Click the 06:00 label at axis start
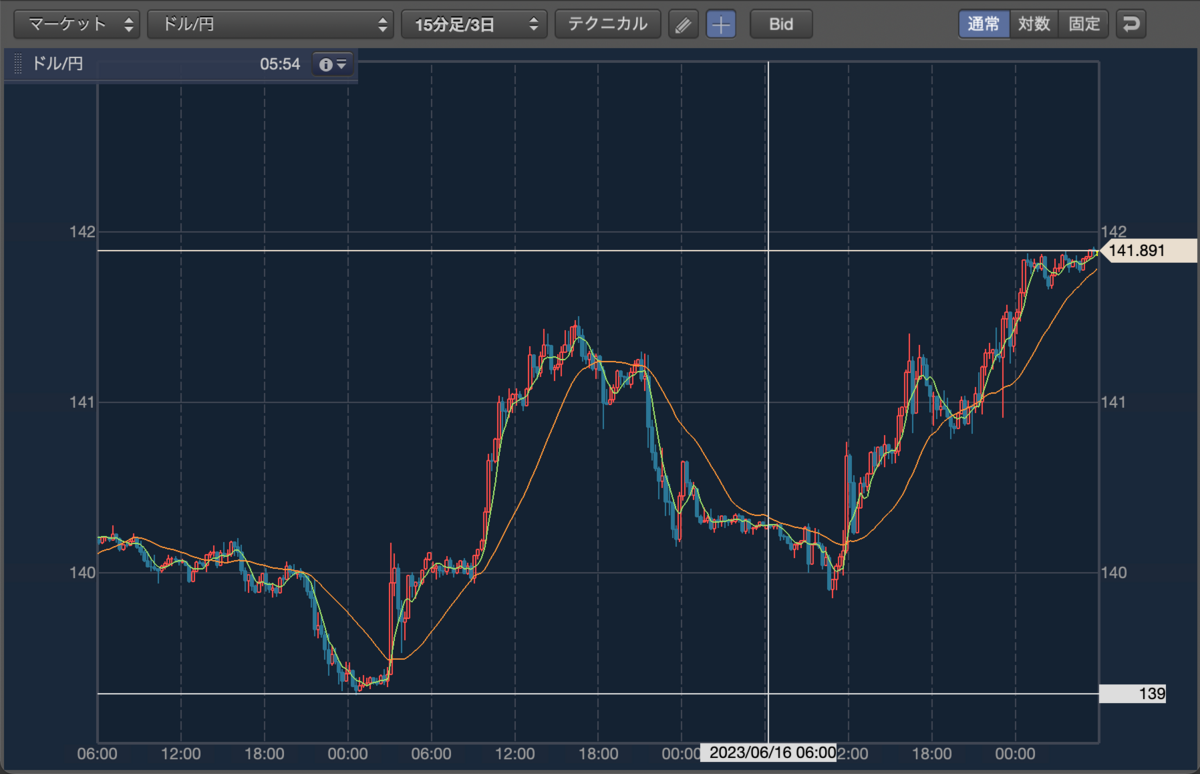This screenshot has width=1200, height=774. (x=98, y=752)
